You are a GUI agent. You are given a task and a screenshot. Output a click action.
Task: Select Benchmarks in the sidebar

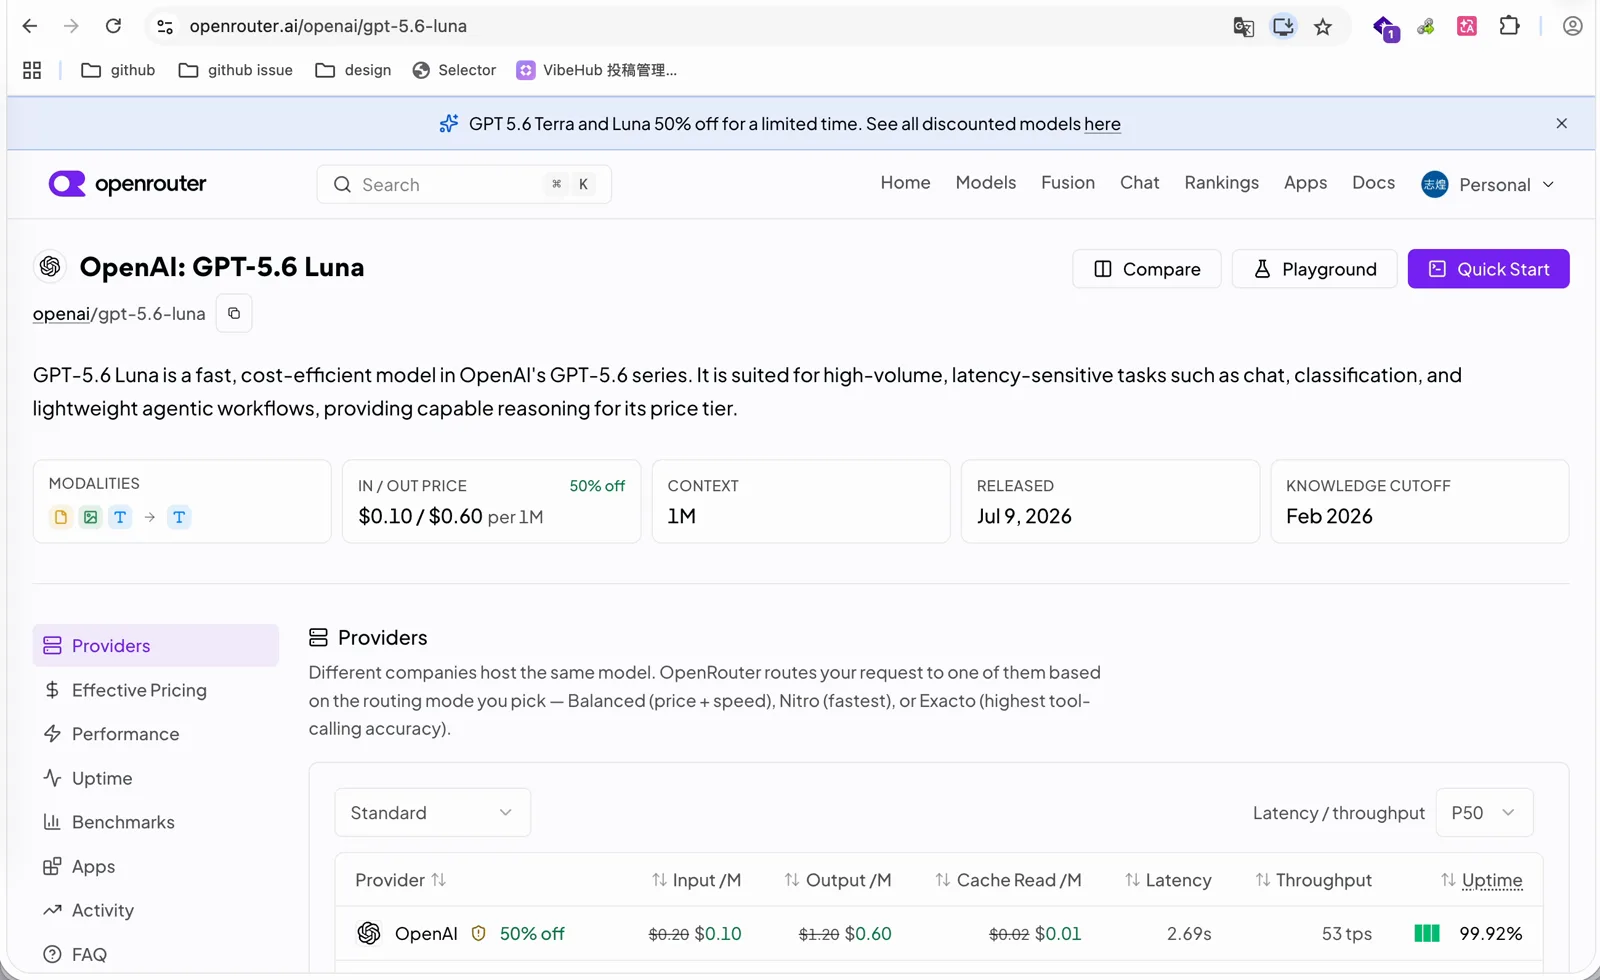point(156,822)
